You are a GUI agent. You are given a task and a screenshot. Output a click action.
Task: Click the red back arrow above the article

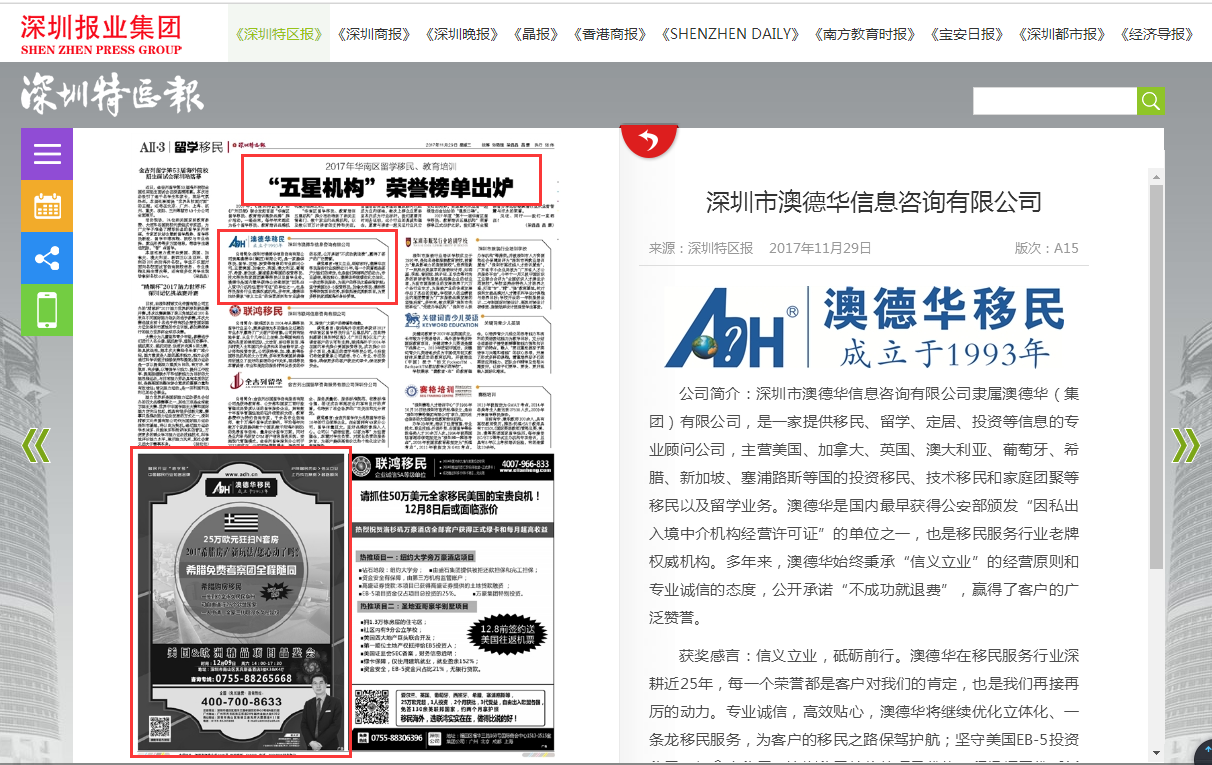point(649,141)
